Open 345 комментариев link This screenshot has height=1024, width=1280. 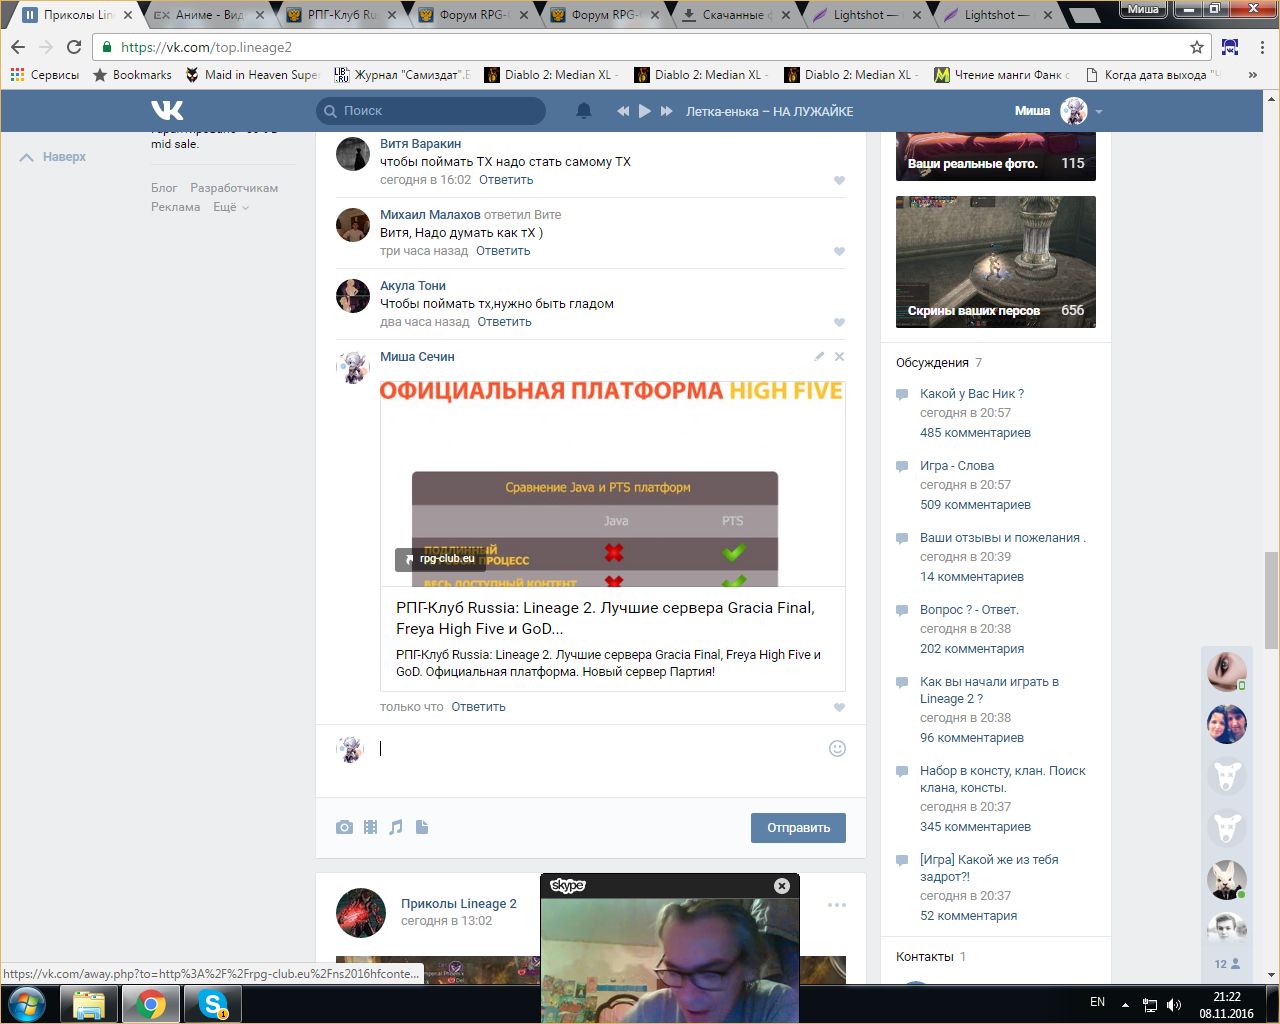click(975, 827)
